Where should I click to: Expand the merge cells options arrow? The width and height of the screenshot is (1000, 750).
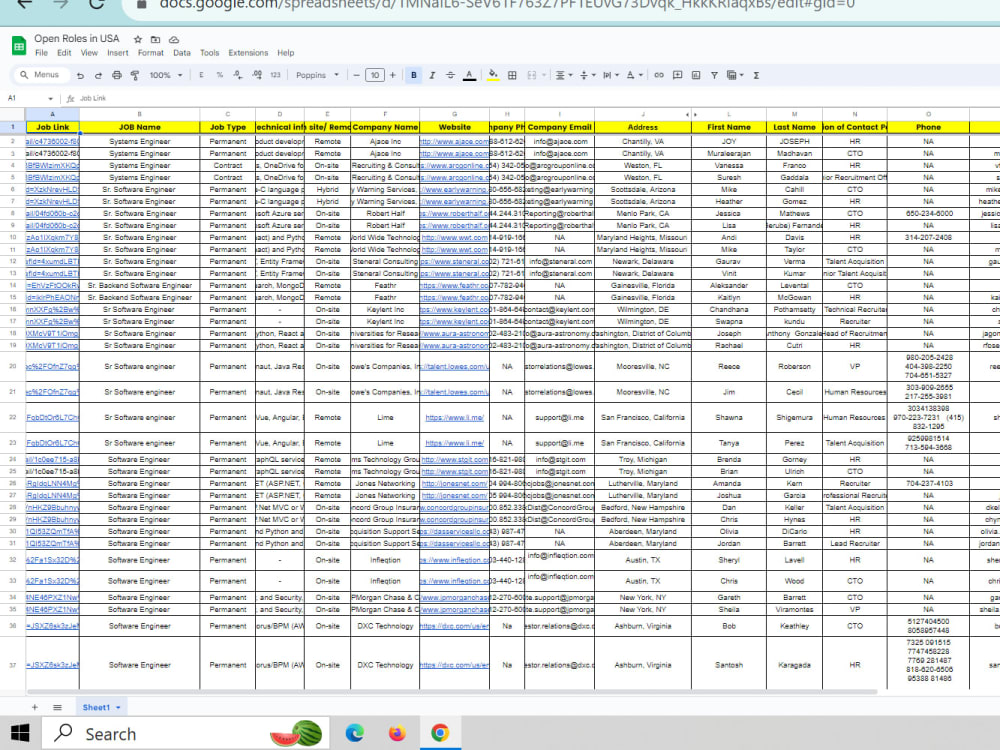543,75
